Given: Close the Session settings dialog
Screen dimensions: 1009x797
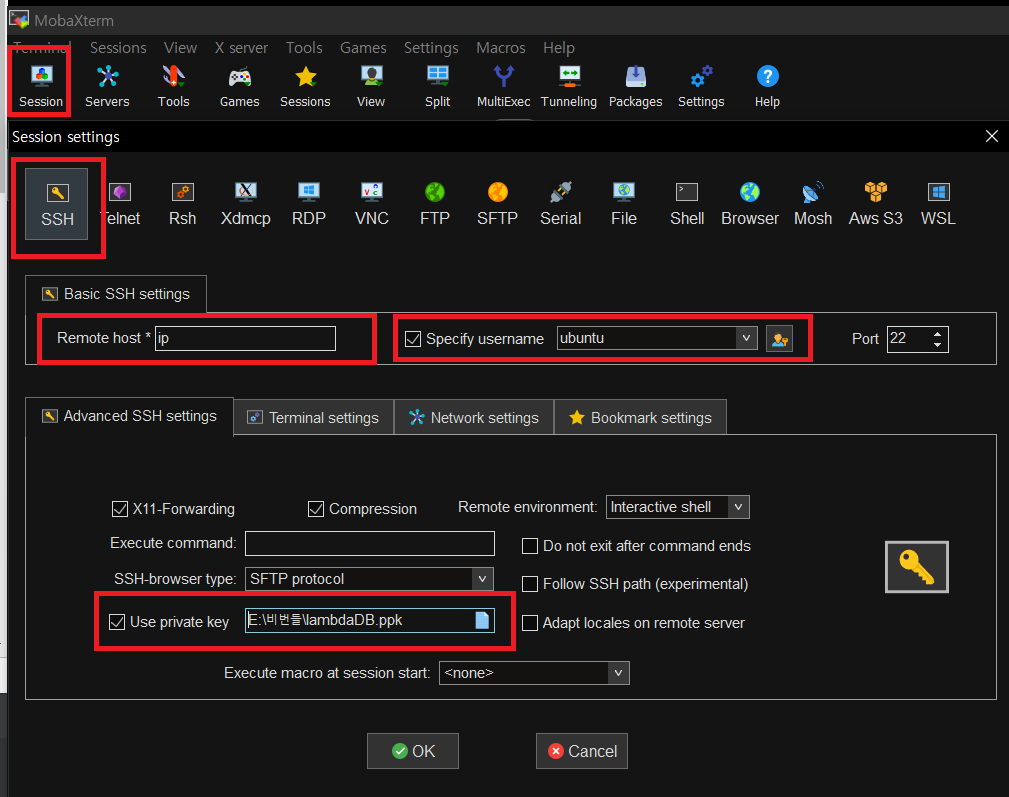Looking at the screenshot, I should coord(992,136).
